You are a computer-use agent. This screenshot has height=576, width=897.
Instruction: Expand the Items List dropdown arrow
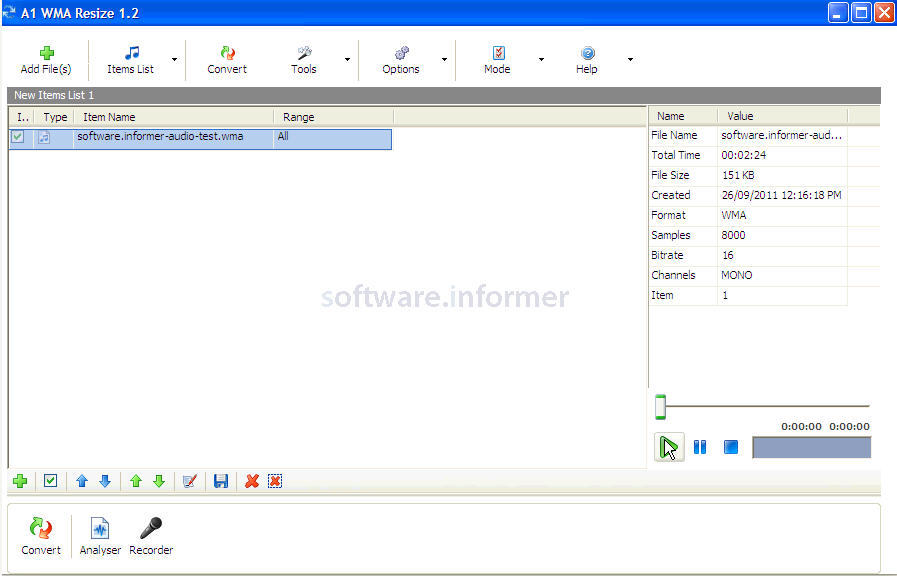click(174, 59)
